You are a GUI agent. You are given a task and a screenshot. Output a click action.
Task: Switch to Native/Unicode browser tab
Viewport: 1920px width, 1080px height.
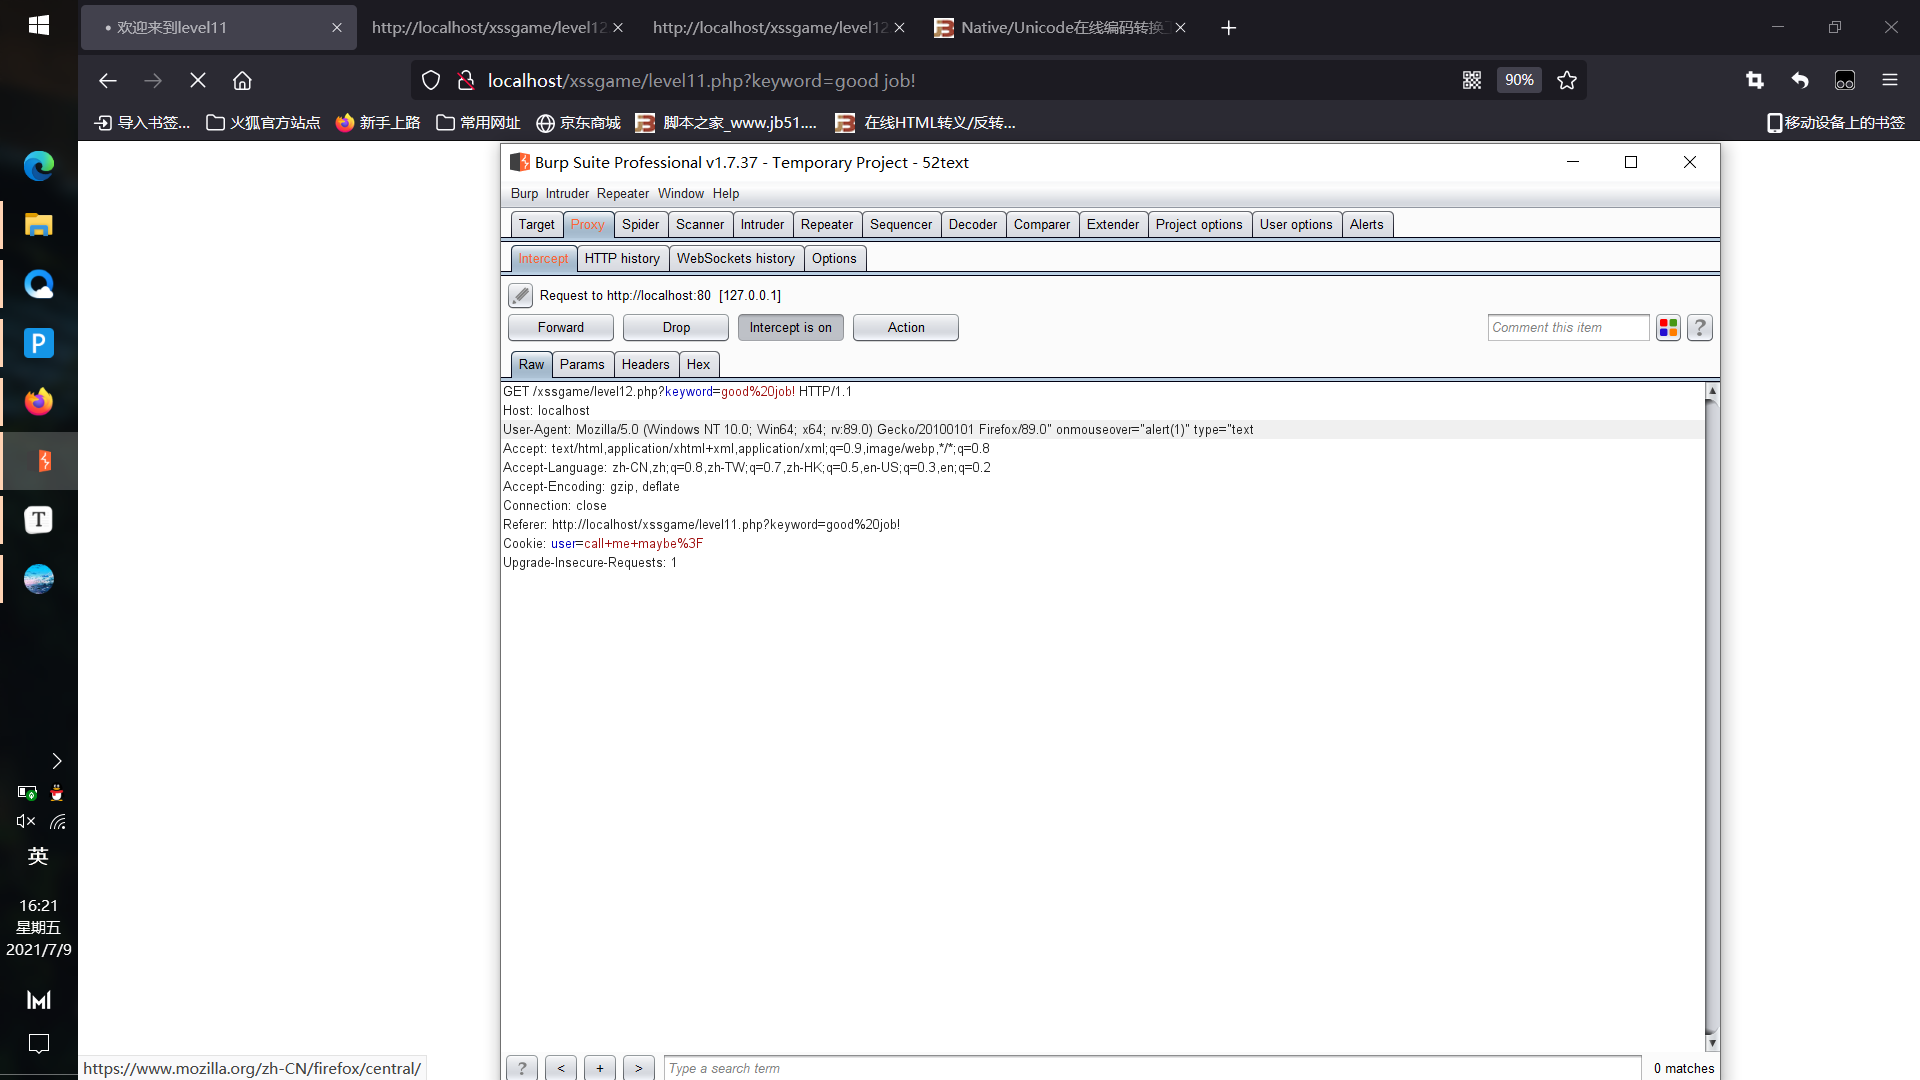(x=1059, y=28)
